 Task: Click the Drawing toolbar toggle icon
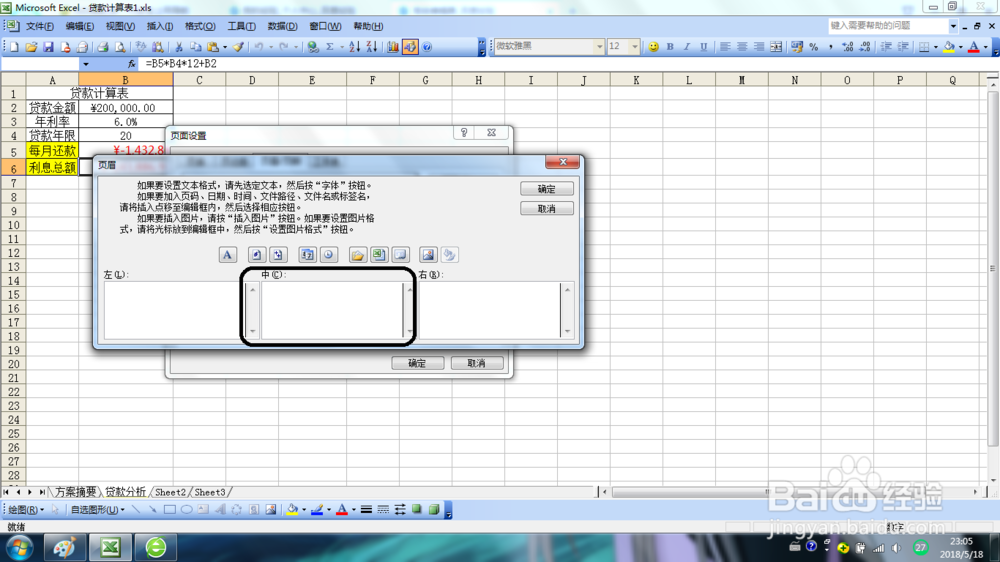tap(410, 47)
